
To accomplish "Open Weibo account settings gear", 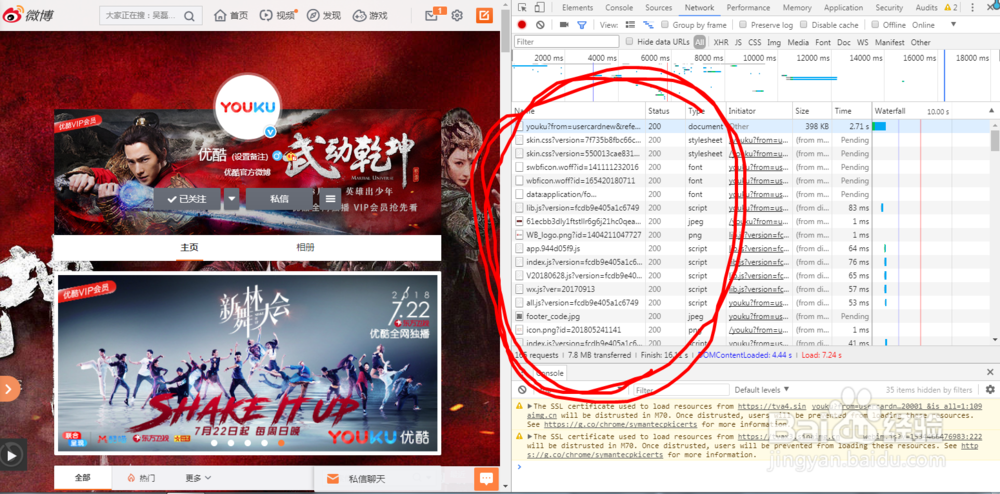I will [457, 15].
